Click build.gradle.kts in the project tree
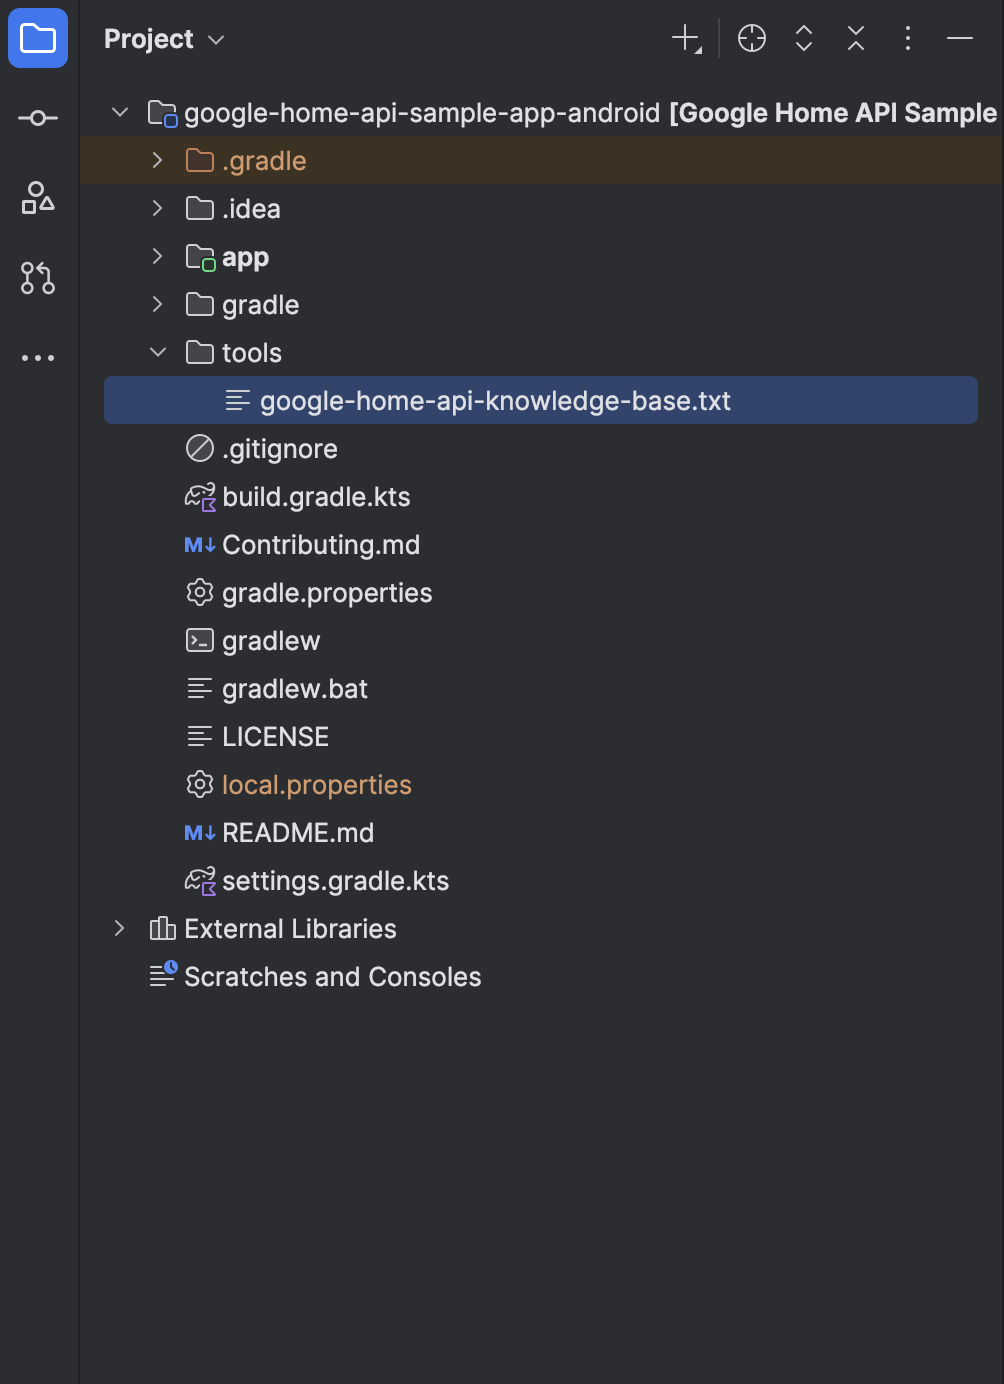The height and width of the screenshot is (1384, 1004). [316, 496]
